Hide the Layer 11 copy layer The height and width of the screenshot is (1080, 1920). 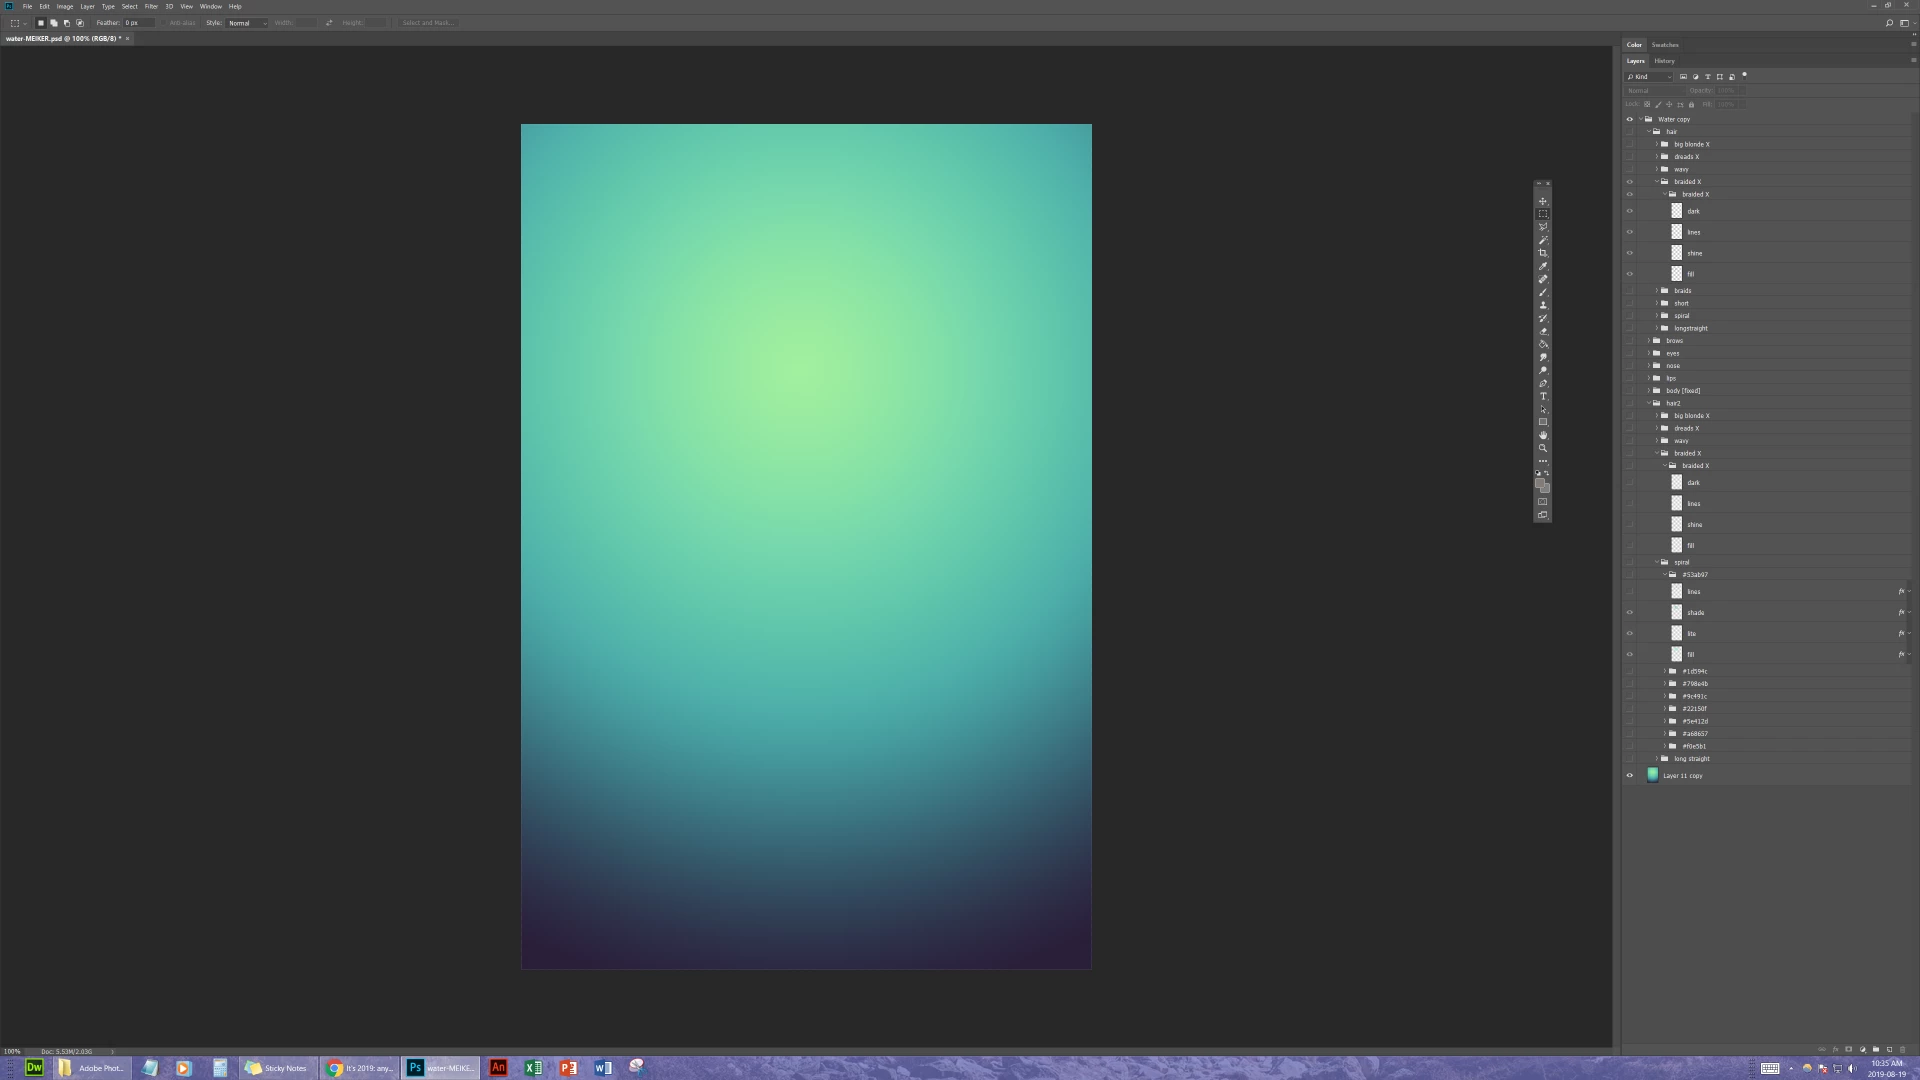(x=1629, y=776)
